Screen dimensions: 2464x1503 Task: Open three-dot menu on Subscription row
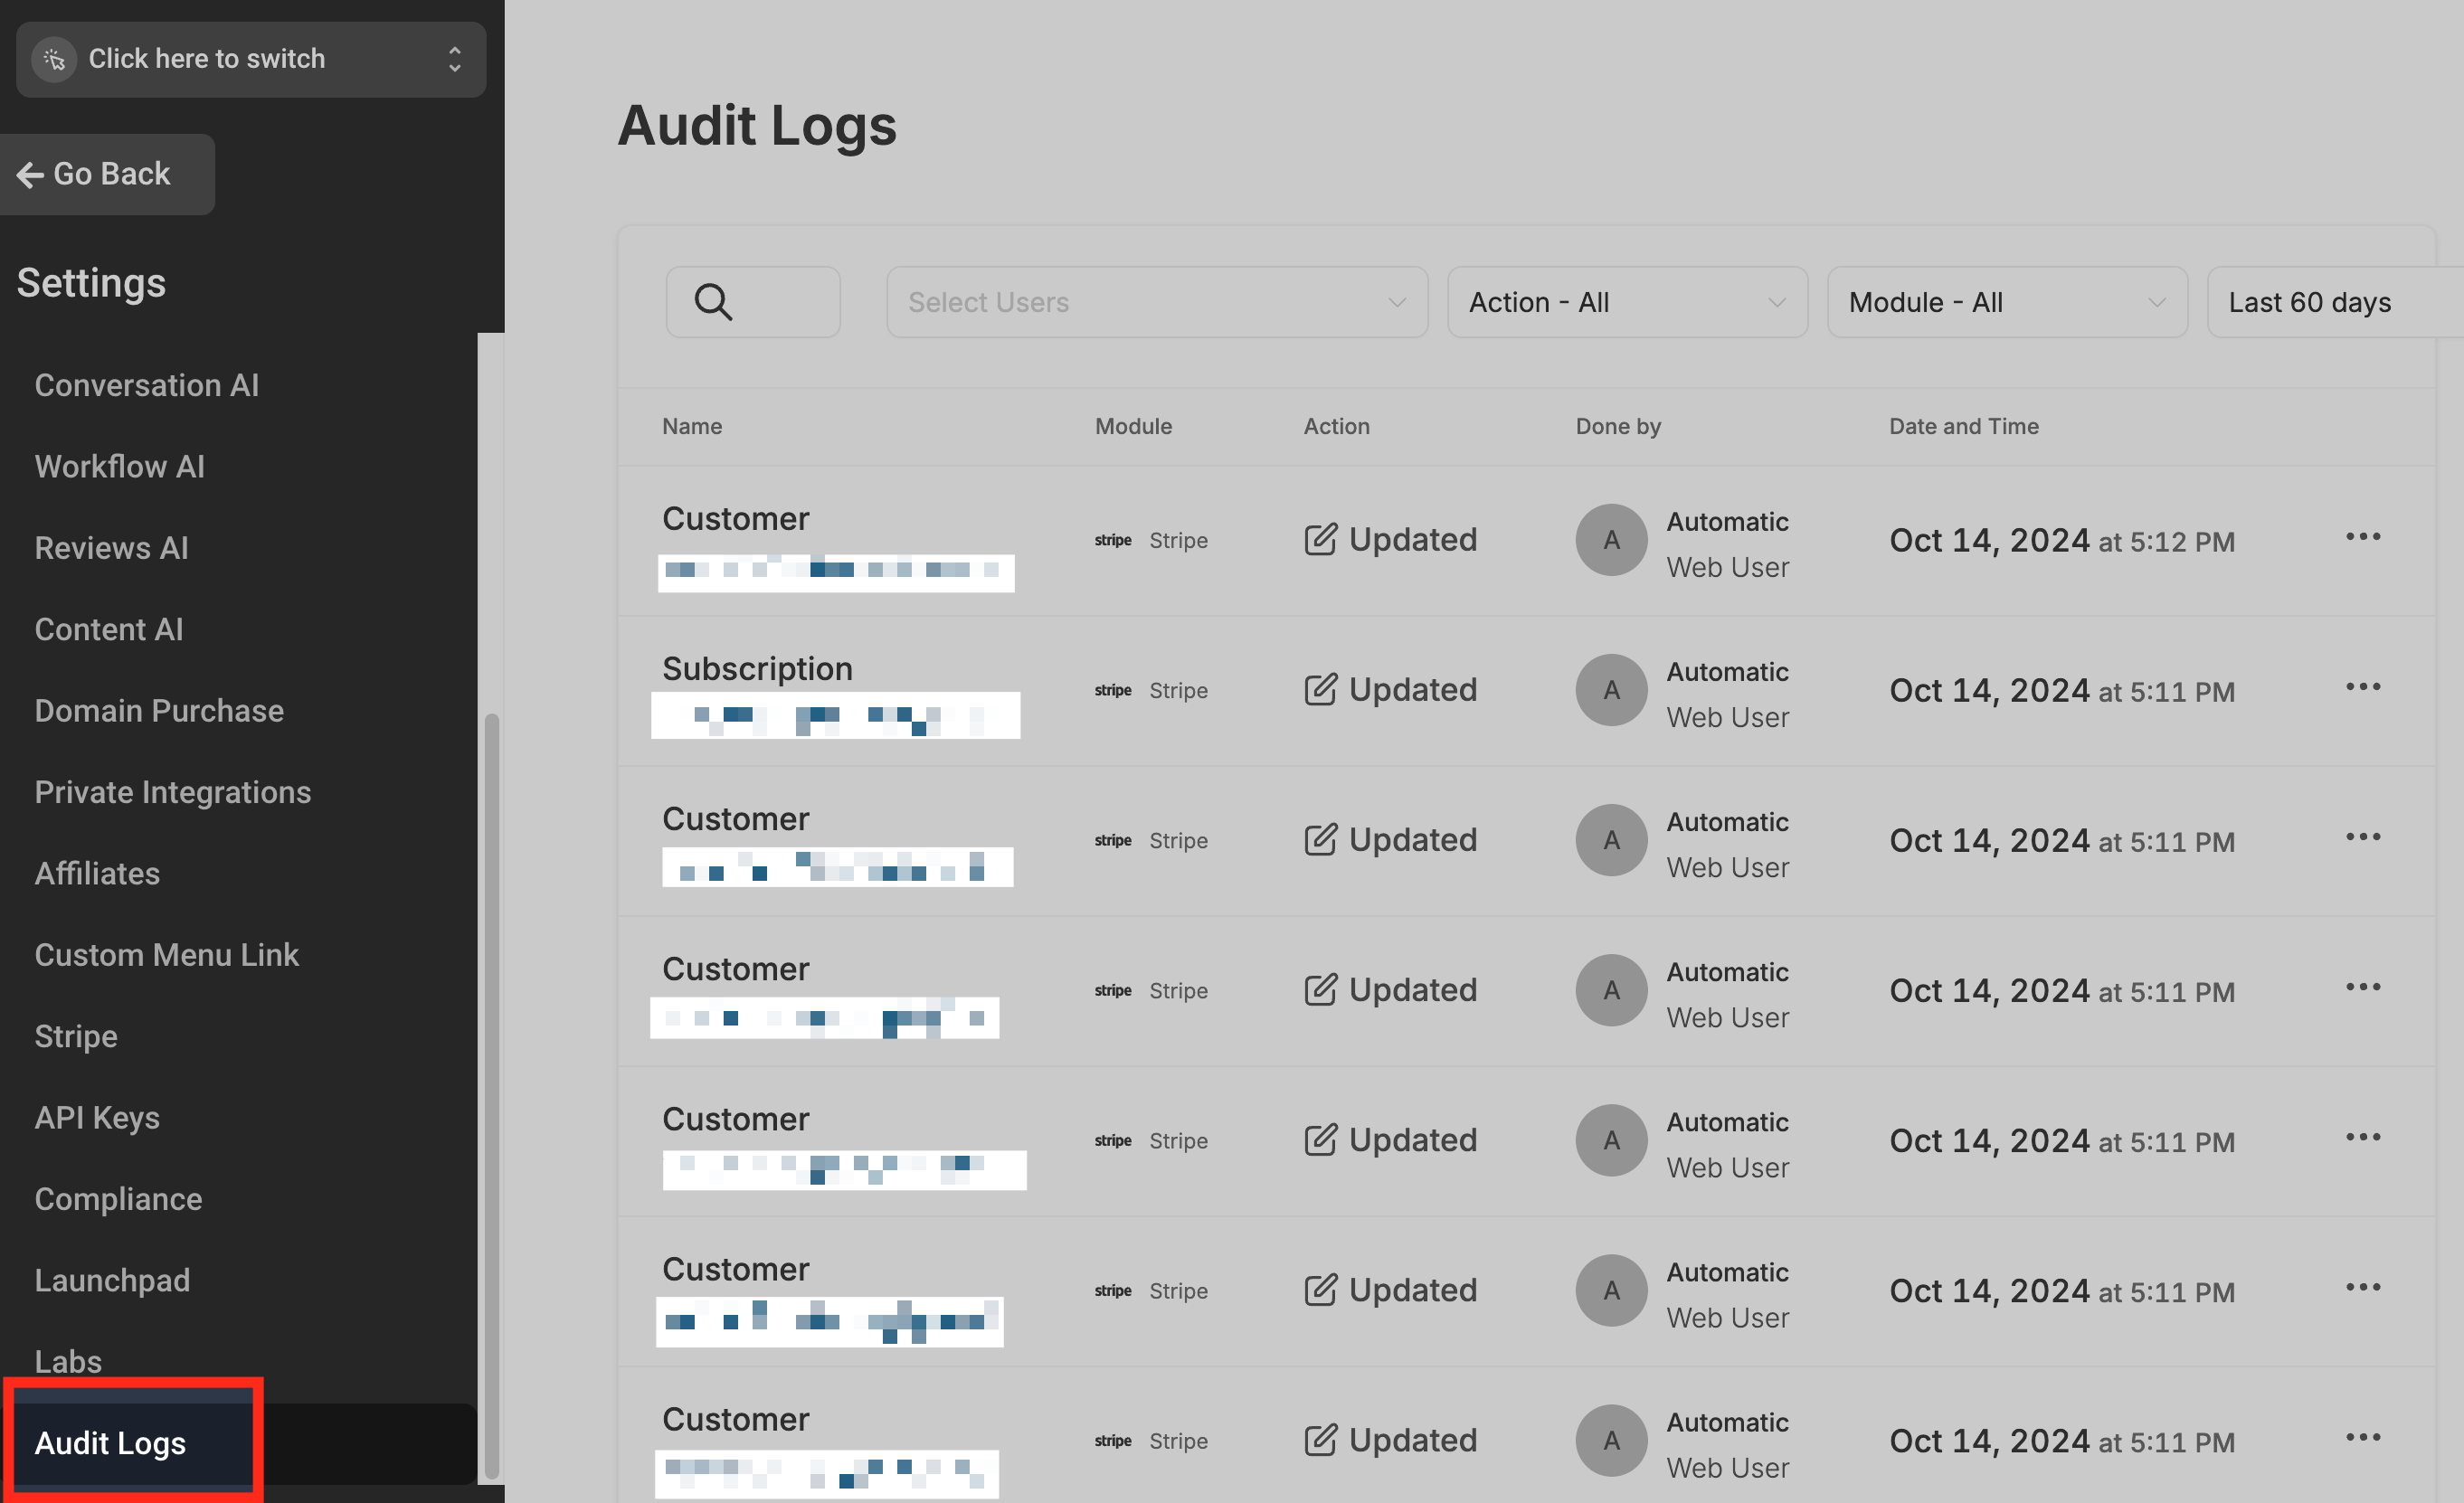(x=2362, y=687)
